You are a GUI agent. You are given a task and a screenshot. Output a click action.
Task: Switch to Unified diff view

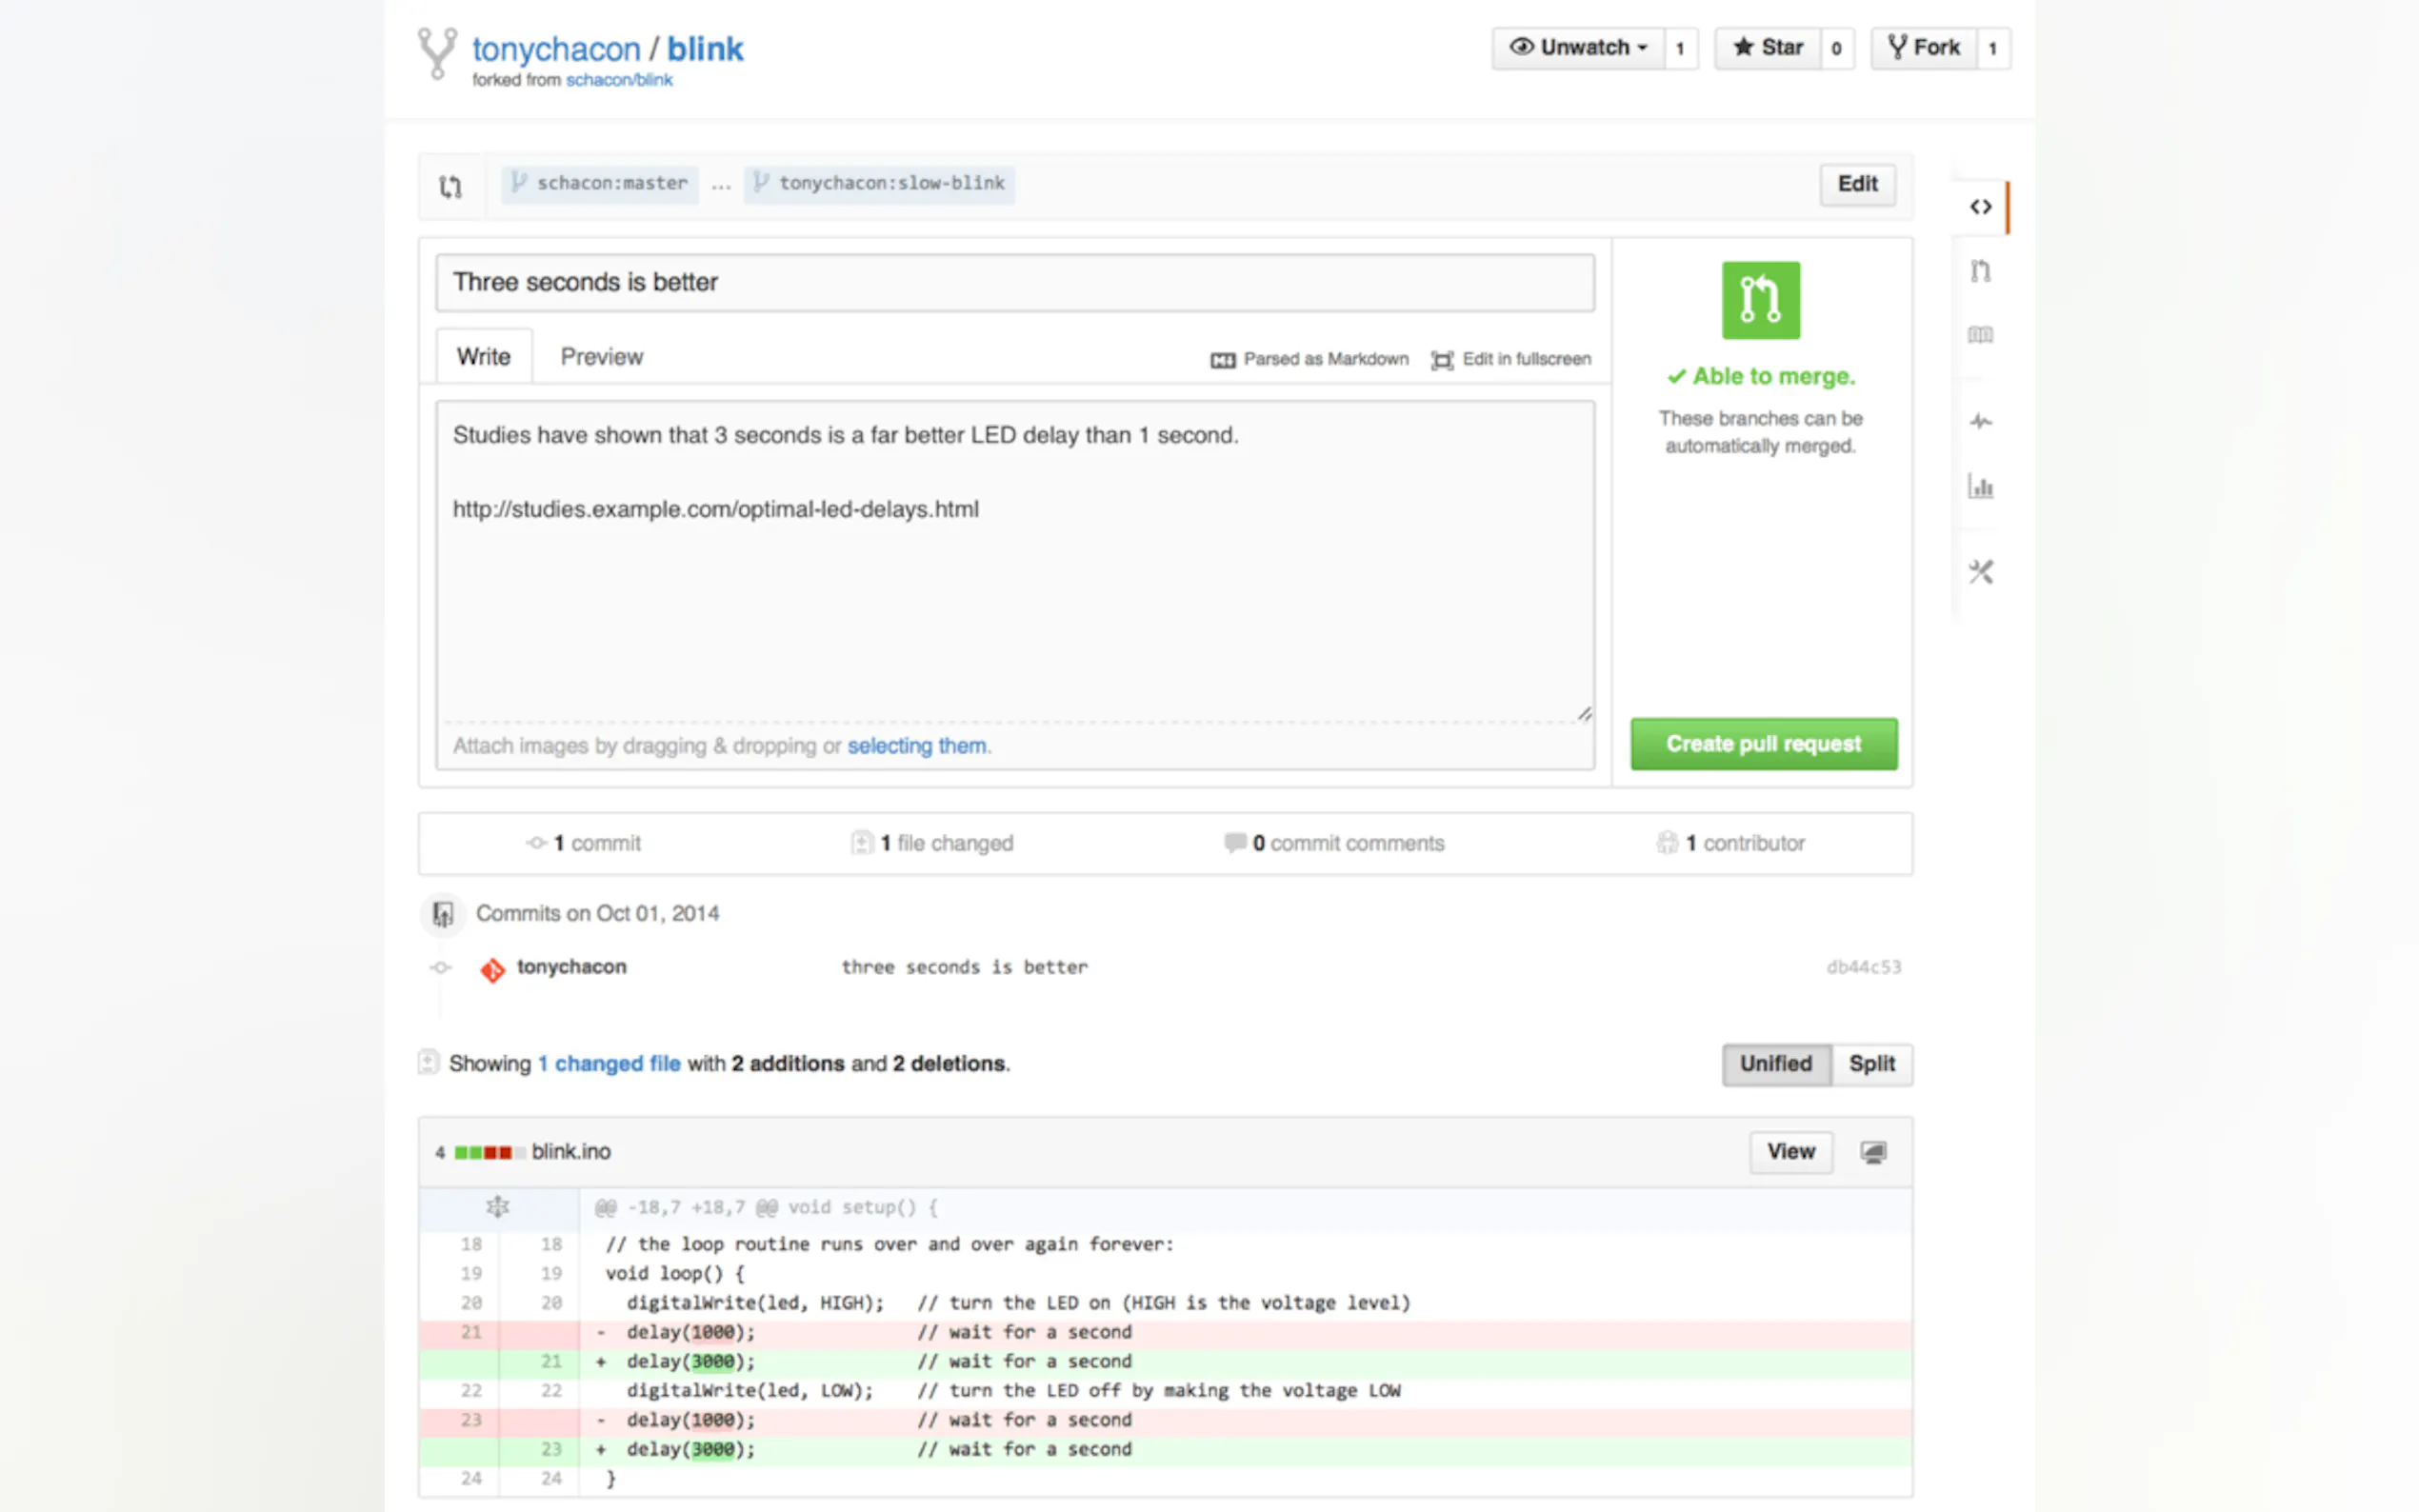point(1776,1064)
